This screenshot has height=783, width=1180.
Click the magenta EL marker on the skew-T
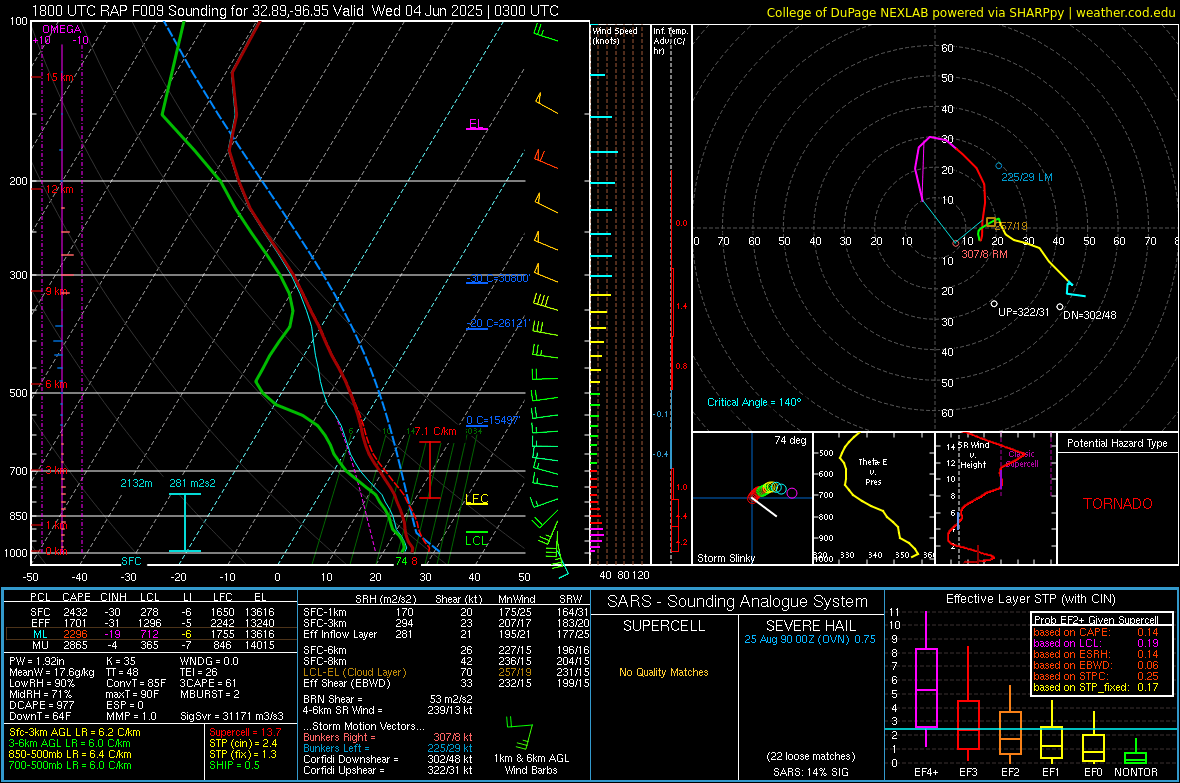(x=476, y=124)
